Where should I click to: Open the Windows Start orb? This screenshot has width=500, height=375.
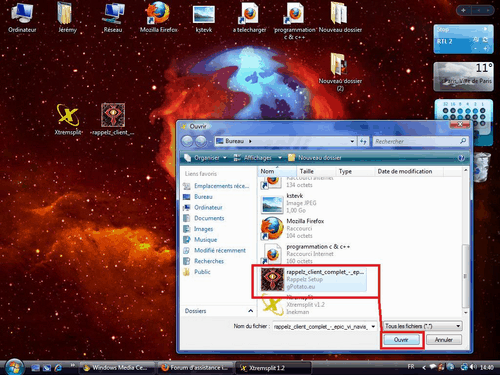click(x=14, y=367)
